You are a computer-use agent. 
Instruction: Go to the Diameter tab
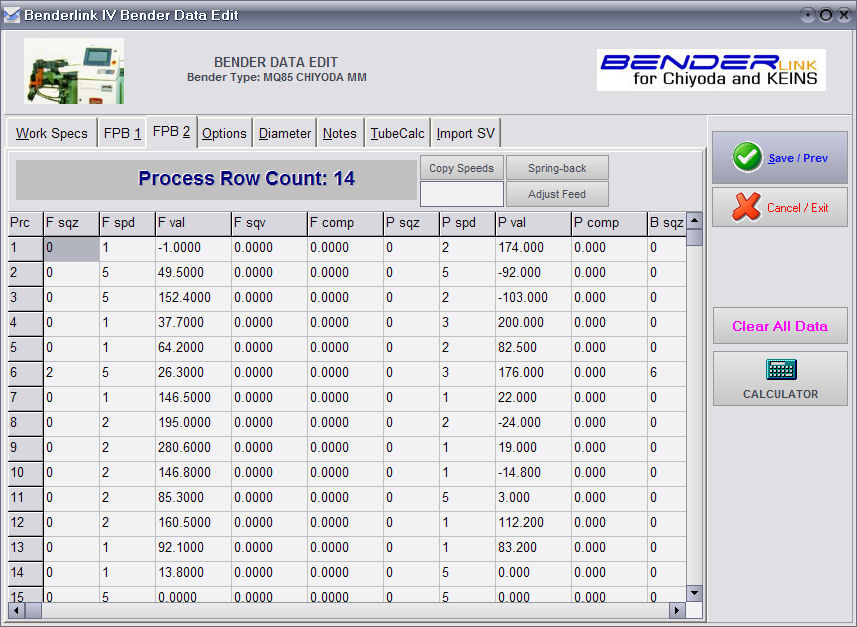click(285, 133)
